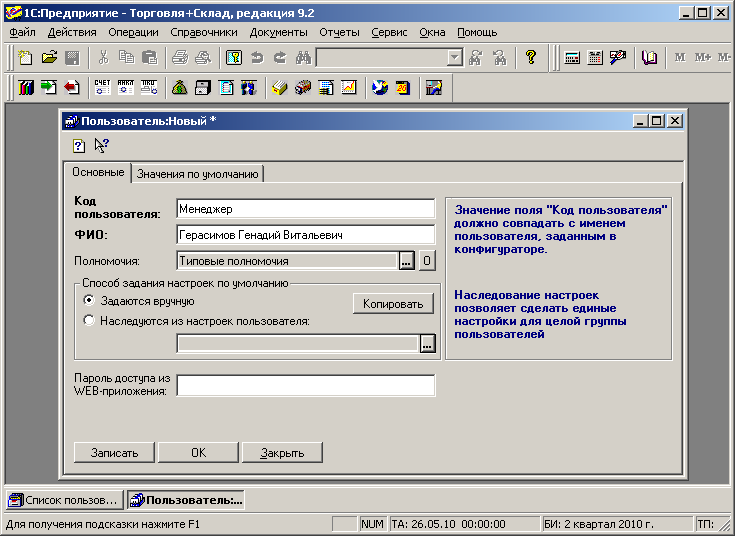Click the Закрыть button
The height and width of the screenshot is (536, 735).
pyautogui.click(x=282, y=453)
